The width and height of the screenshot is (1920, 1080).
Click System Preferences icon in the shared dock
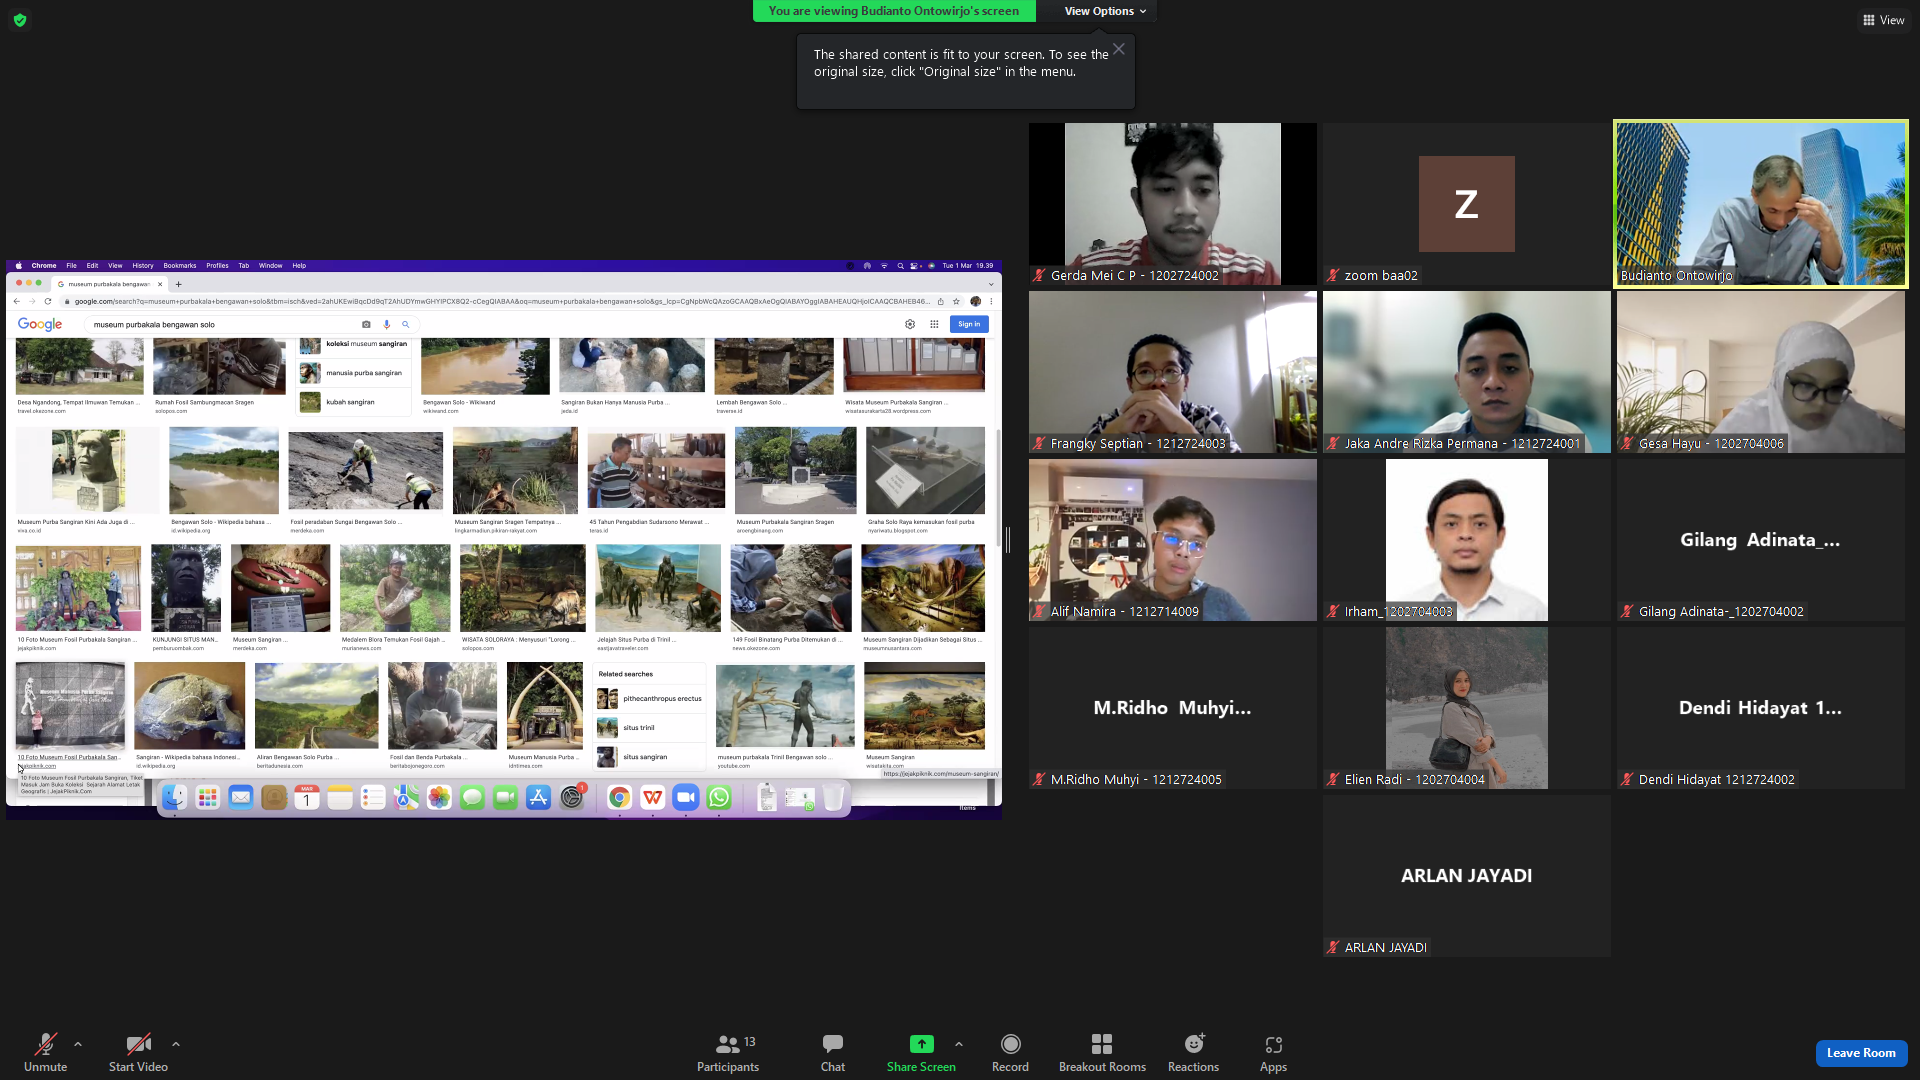[x=572, y=798]
